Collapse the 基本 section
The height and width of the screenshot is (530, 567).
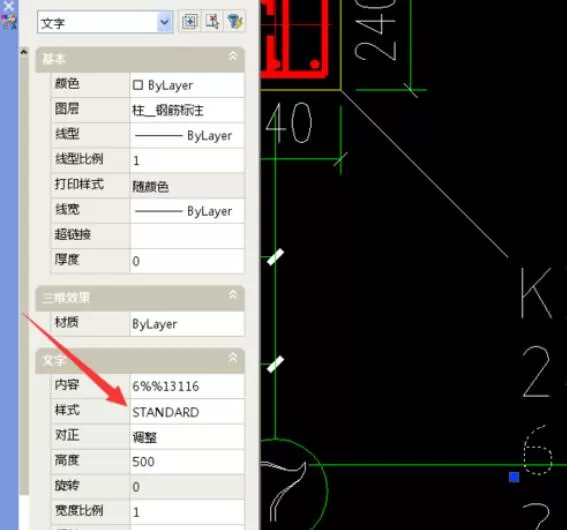233,56
